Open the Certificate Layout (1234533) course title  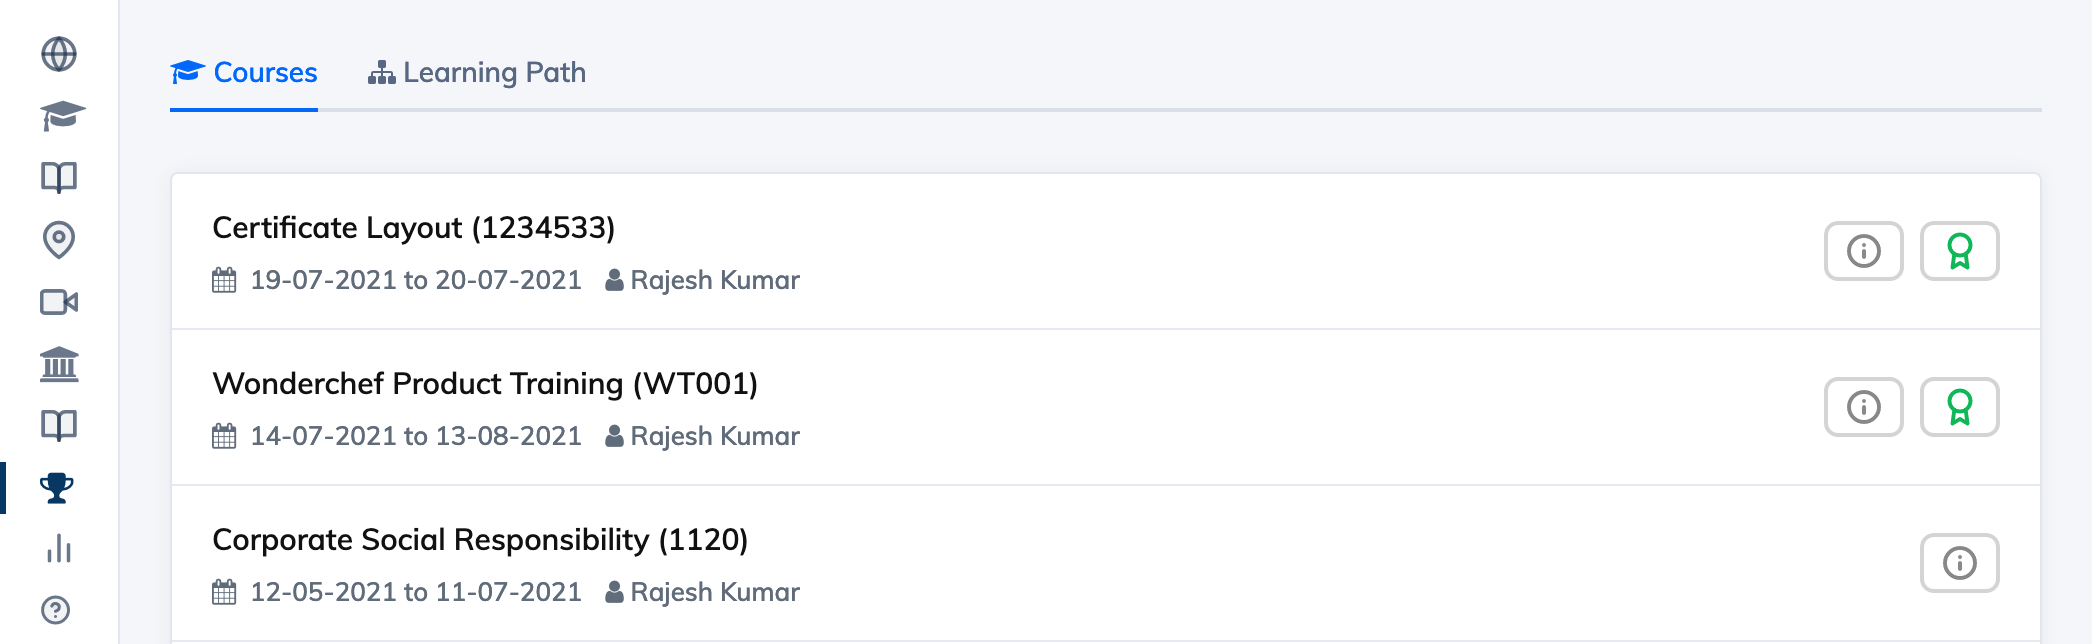[413, 228]
